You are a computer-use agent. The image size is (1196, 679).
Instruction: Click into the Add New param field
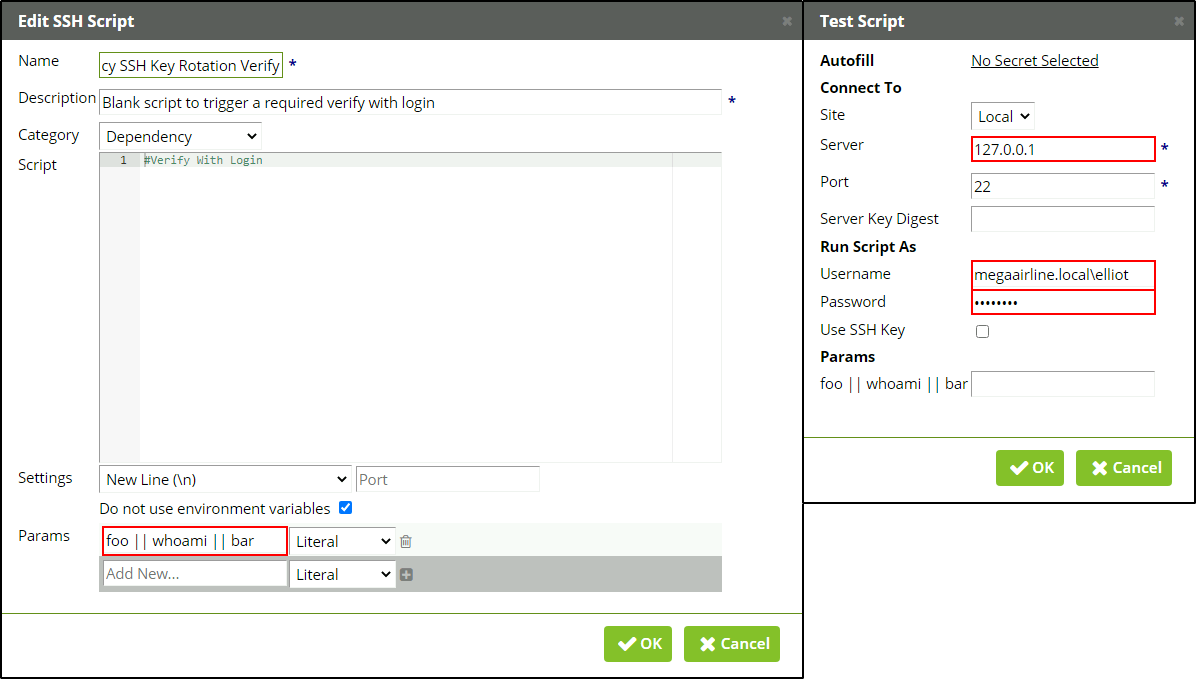click(x=195, y=574)
